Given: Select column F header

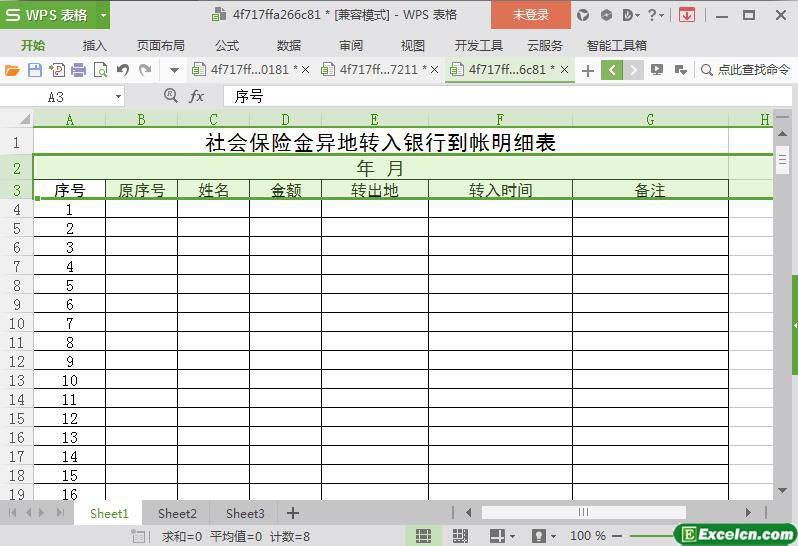Looking at the screenshot, I should [500, 120].
